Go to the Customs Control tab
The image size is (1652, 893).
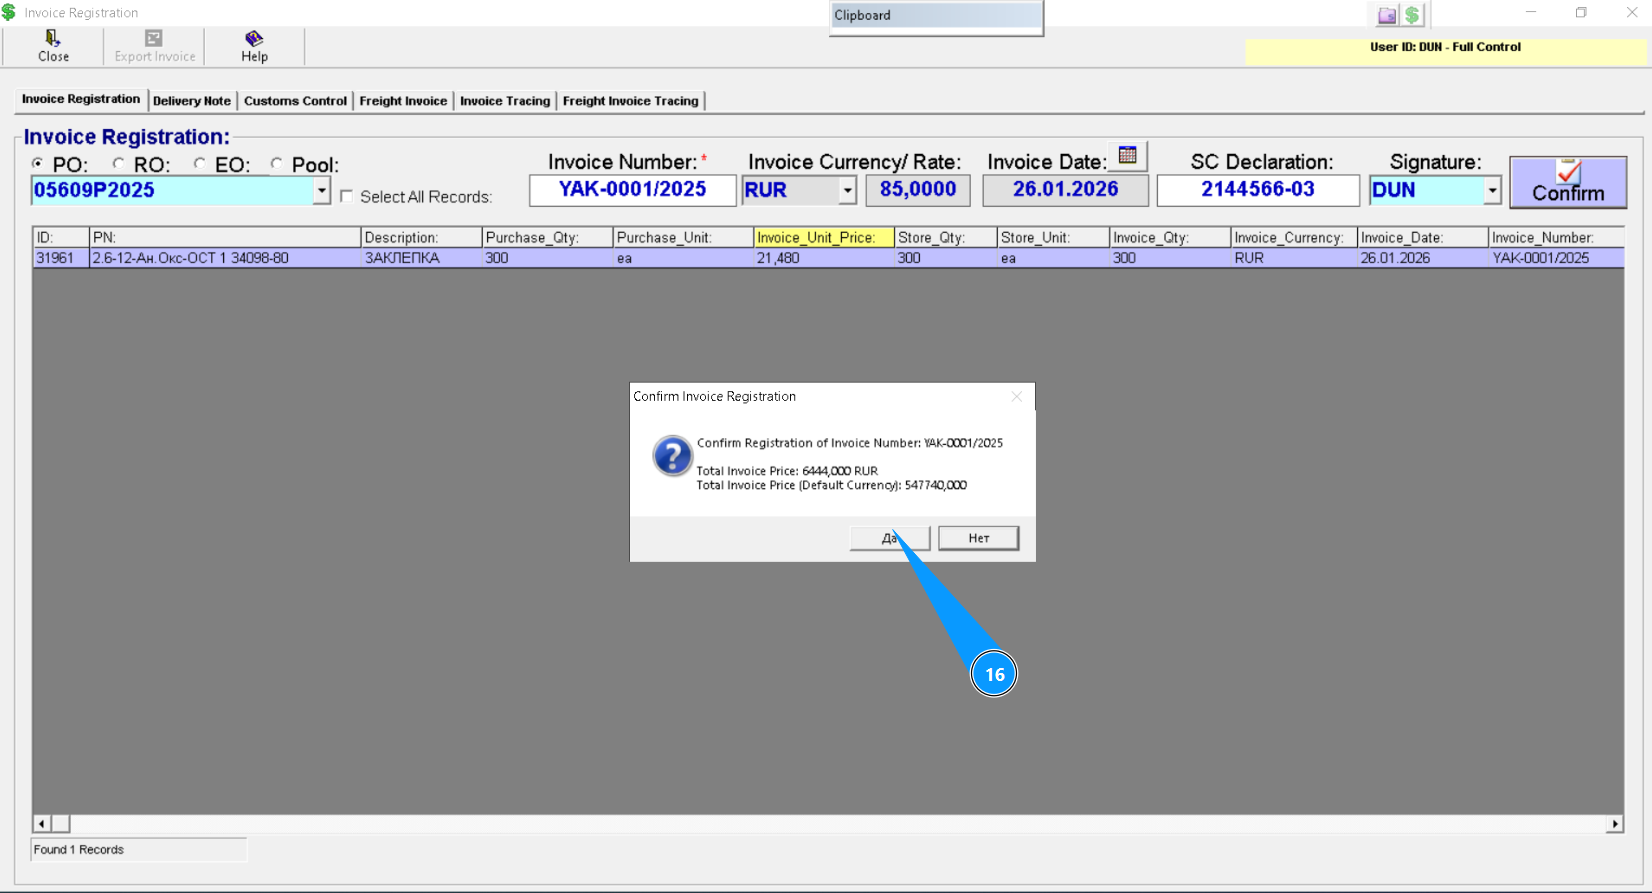point(295,101)
